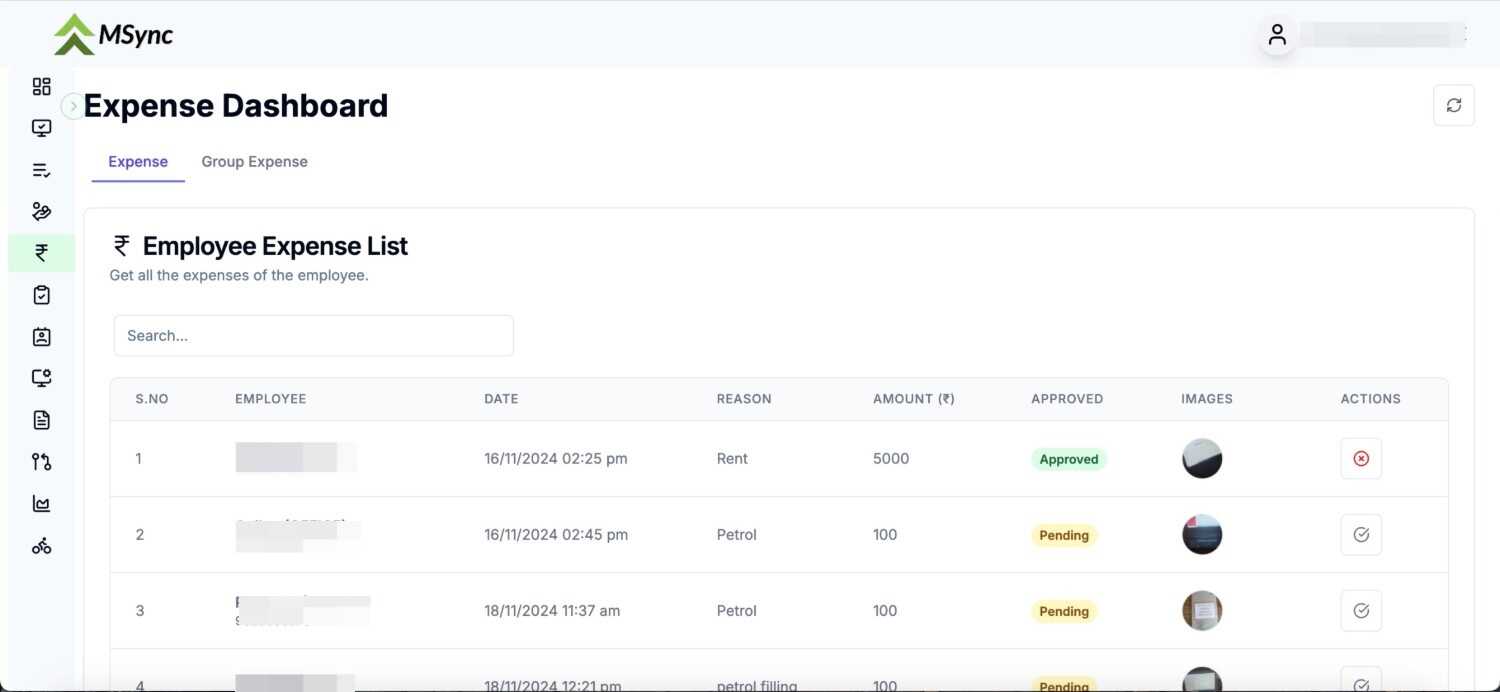
Task: Click the Search input field
Action: pyautogui.click(x=313, y=336)
